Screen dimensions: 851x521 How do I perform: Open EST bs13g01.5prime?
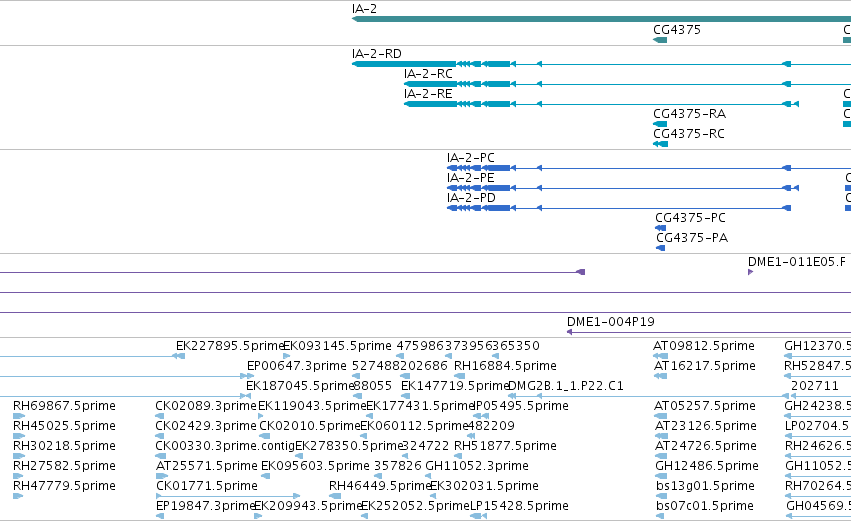pos(705,487)
